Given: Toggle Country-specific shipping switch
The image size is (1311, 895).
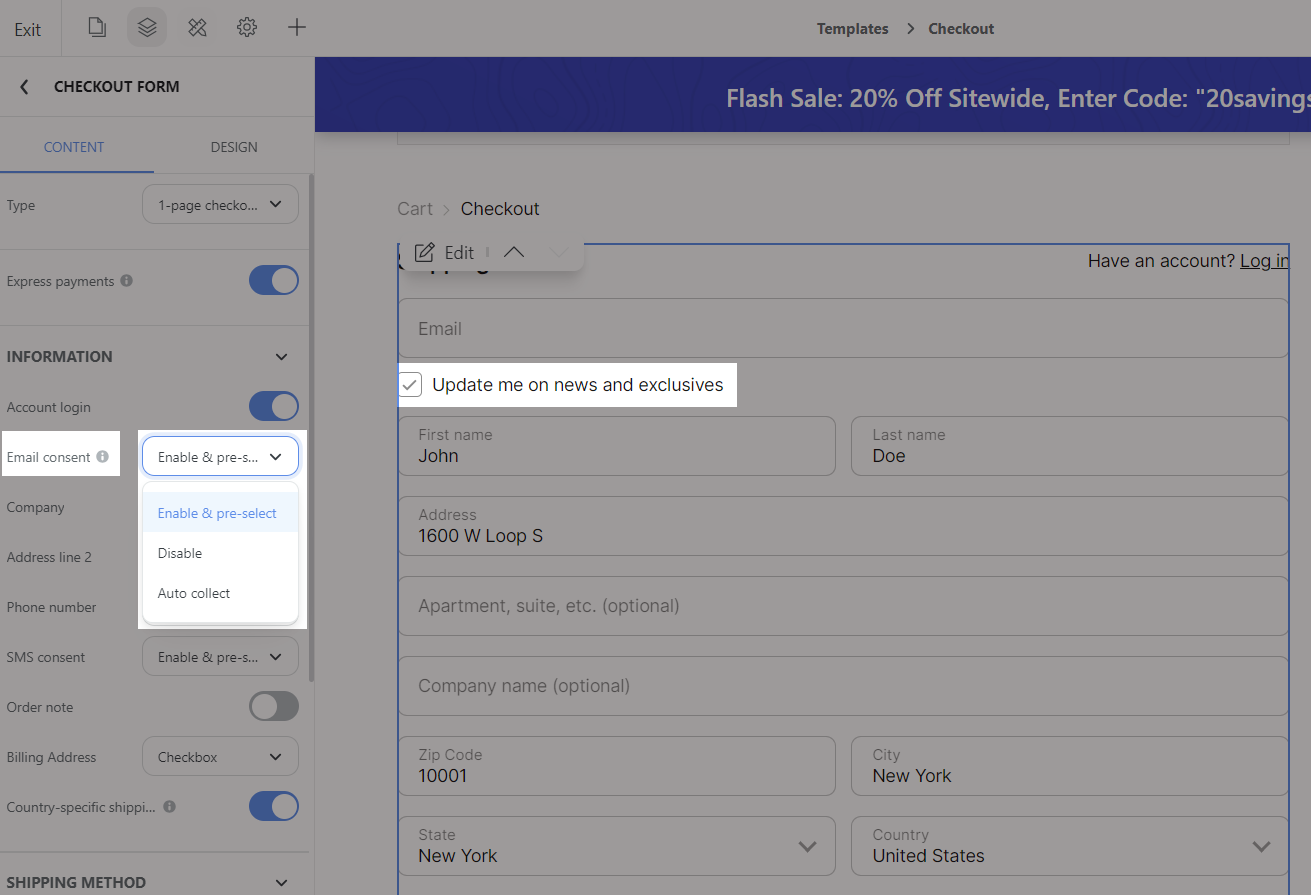Looking at the screenshot, I should click(x=274, y=807).
